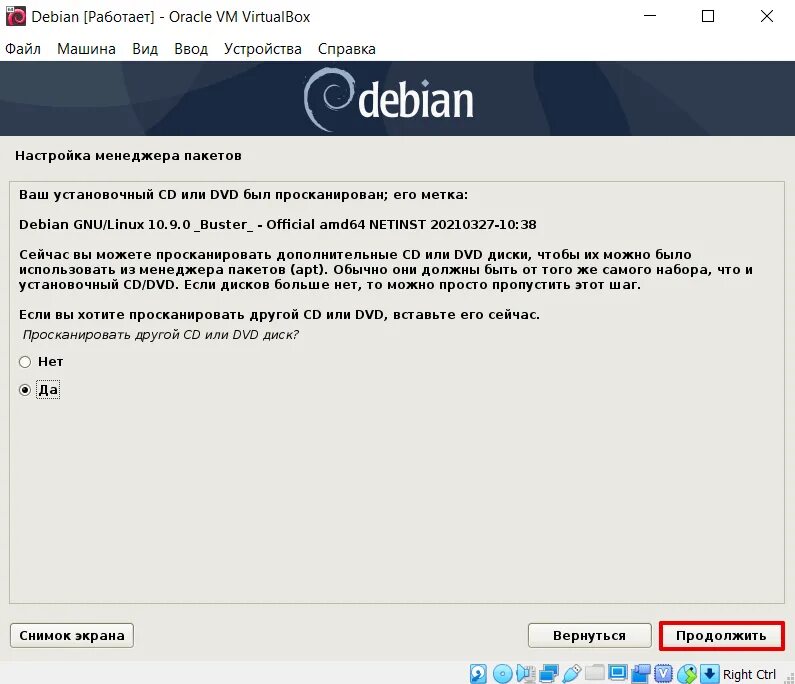This screenshot has width=795, height=684.
Task: Click the network adapters status icon
Action: point(549,674)
